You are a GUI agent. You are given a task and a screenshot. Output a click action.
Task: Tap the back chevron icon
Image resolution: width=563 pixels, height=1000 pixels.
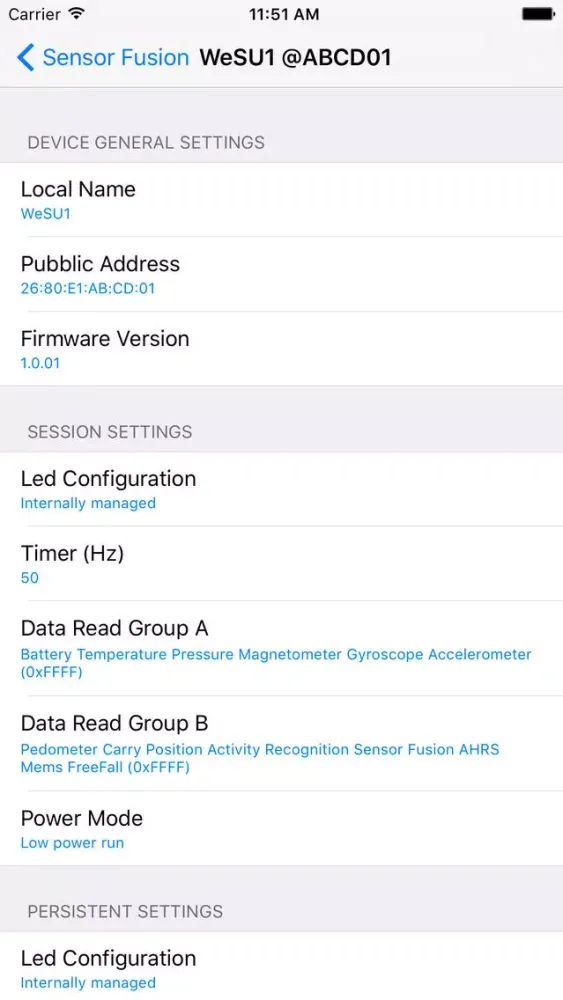(x=25, y=57)
